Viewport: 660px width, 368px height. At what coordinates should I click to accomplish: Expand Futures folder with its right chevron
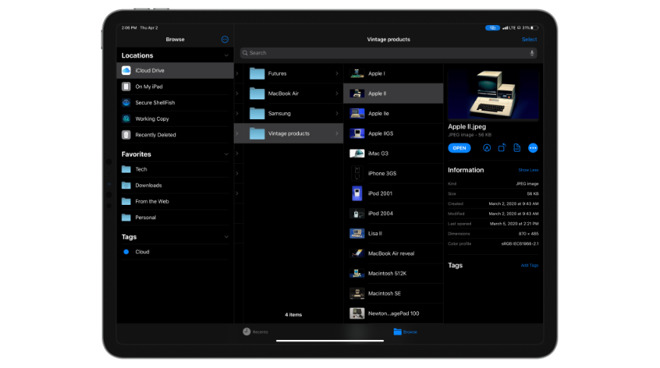[x=337, y=73]
